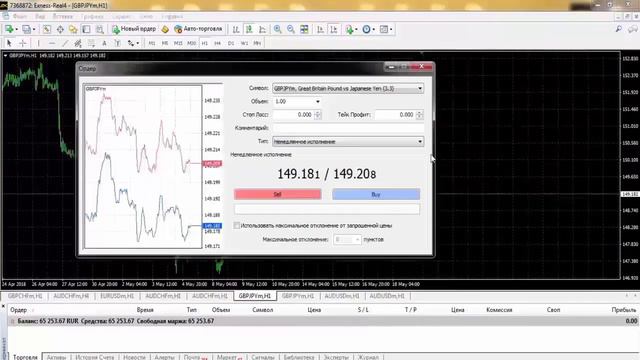
Task: Switch to the EURUSDm,H1 chart tab
Action: 117,296
